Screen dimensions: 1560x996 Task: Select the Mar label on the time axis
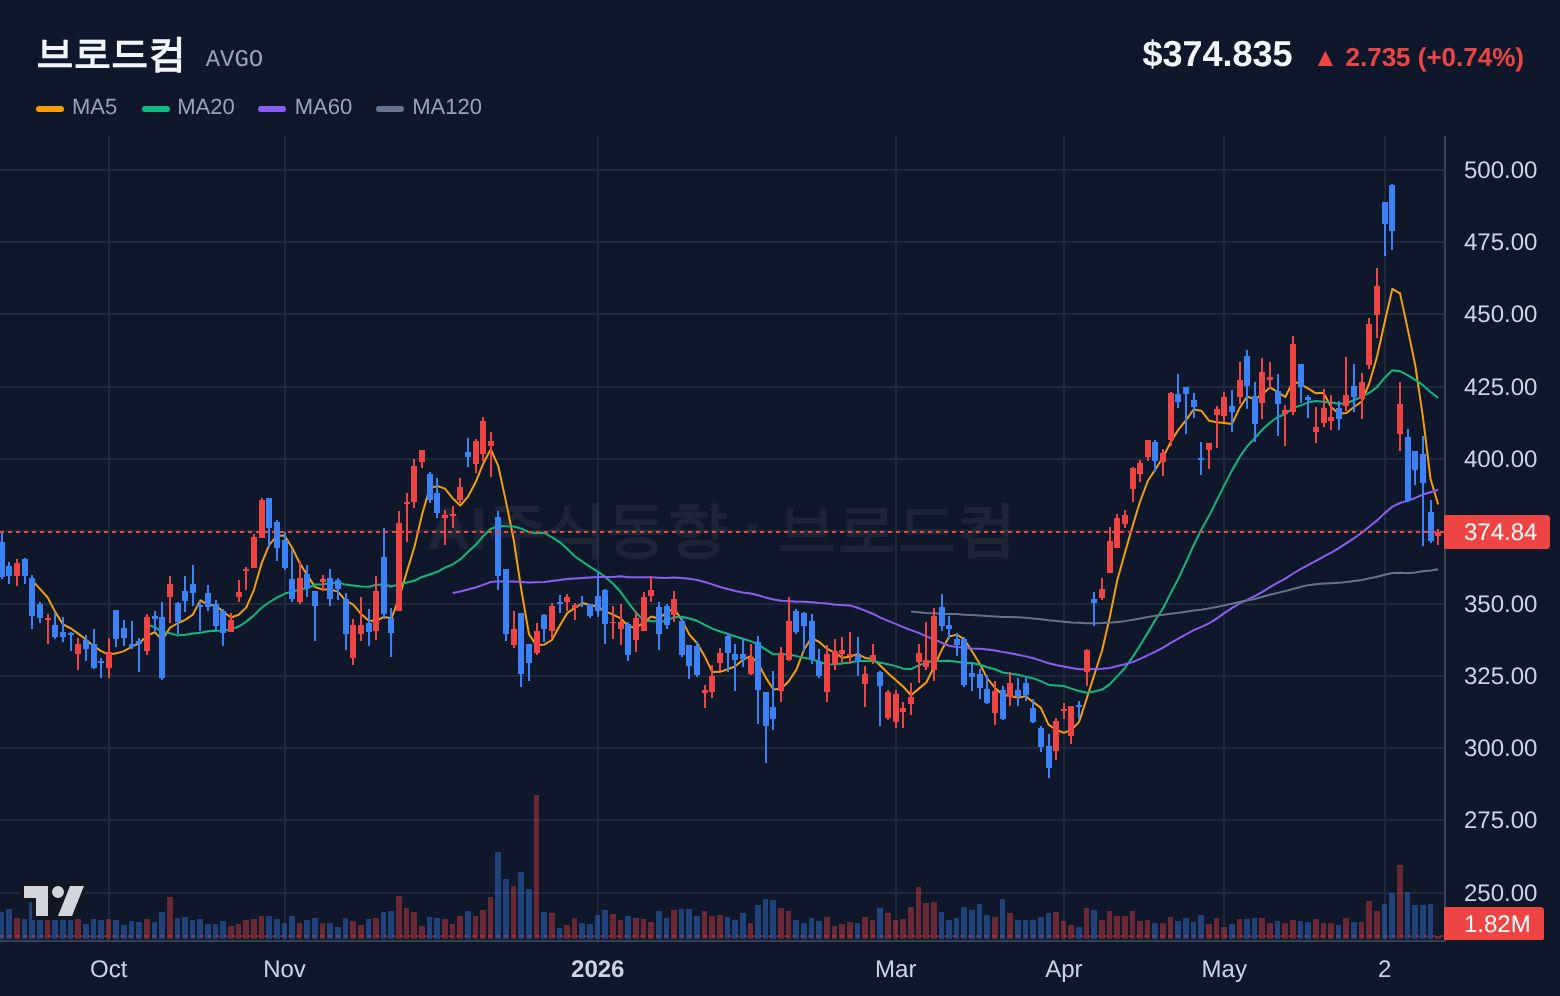coord(896,969)
